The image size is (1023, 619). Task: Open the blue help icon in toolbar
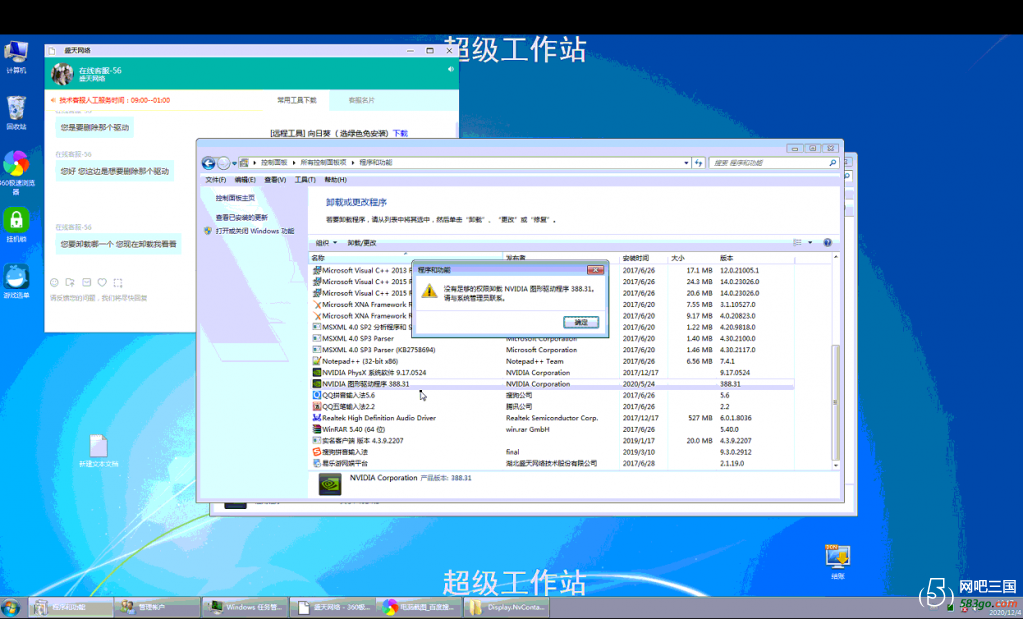[x=827, y=243]
